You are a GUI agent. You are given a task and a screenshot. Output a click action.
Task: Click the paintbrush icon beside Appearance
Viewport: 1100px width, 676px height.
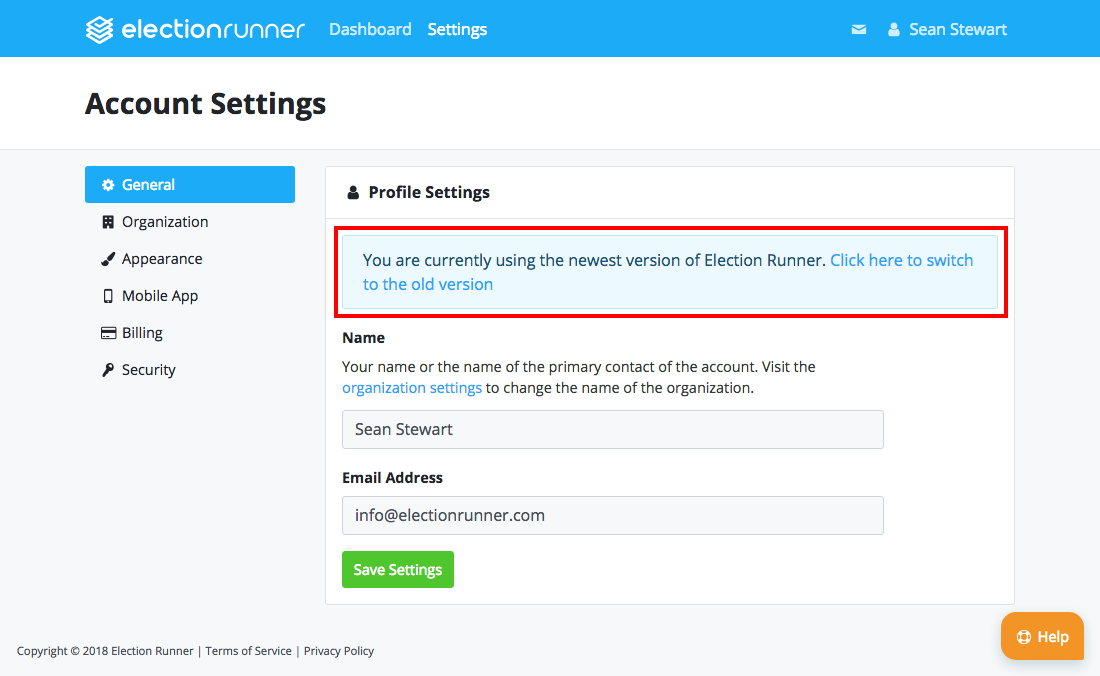click(x=108, y=259)
